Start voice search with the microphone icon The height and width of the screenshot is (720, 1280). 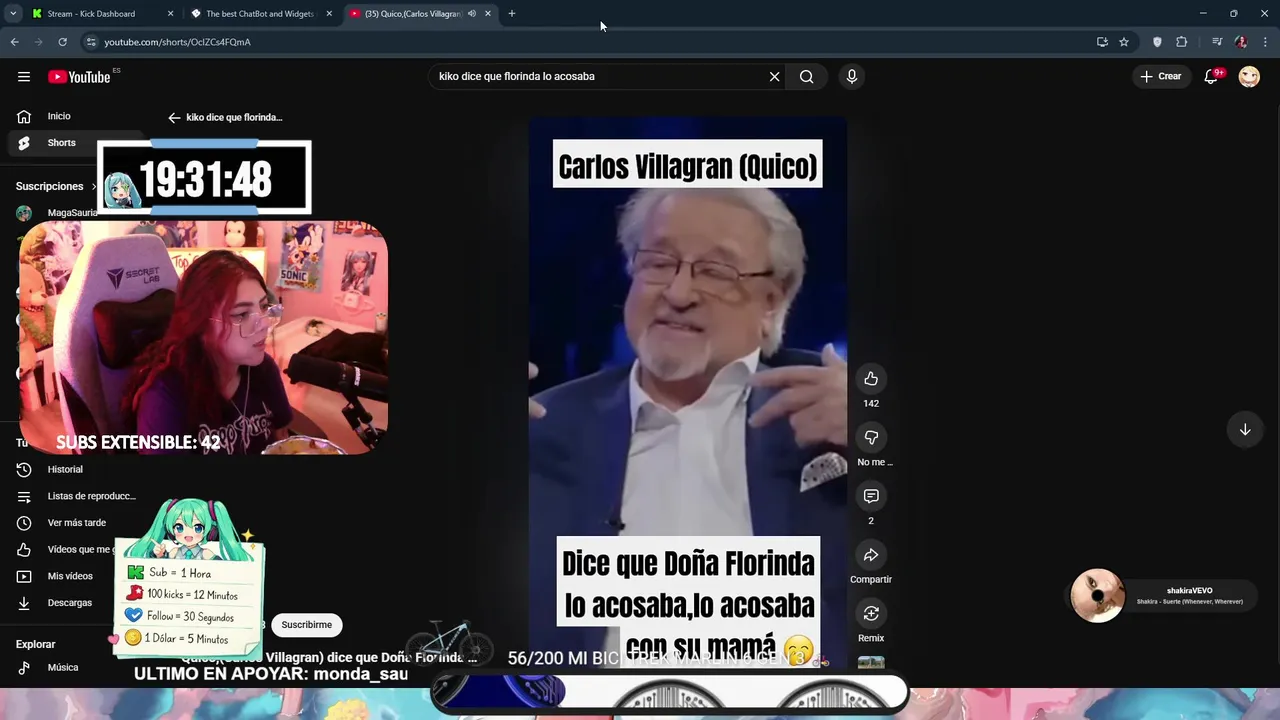pos(851,77)
